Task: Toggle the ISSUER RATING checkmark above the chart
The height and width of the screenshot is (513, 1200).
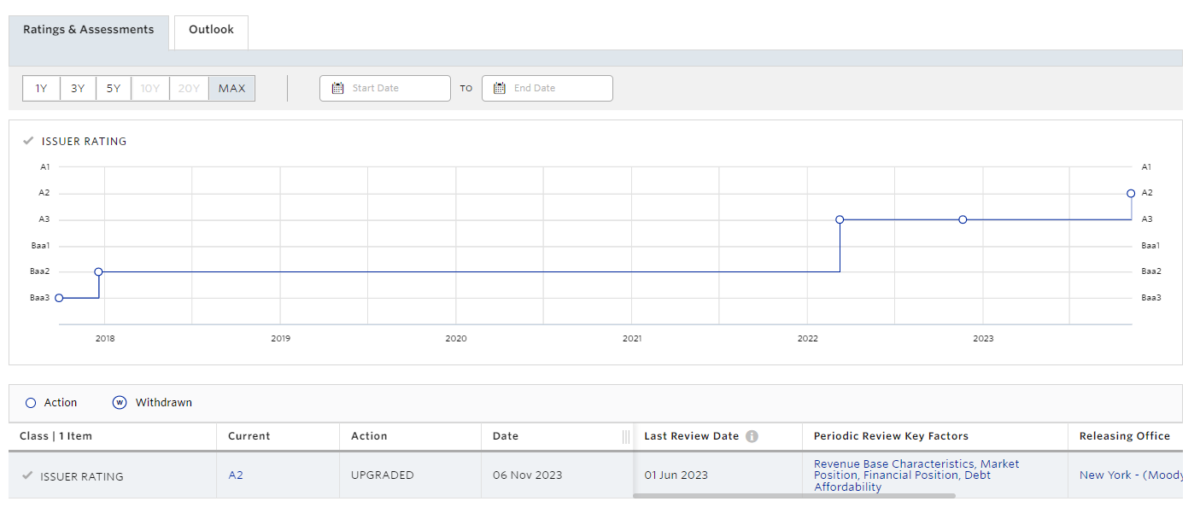Action: 29,141
